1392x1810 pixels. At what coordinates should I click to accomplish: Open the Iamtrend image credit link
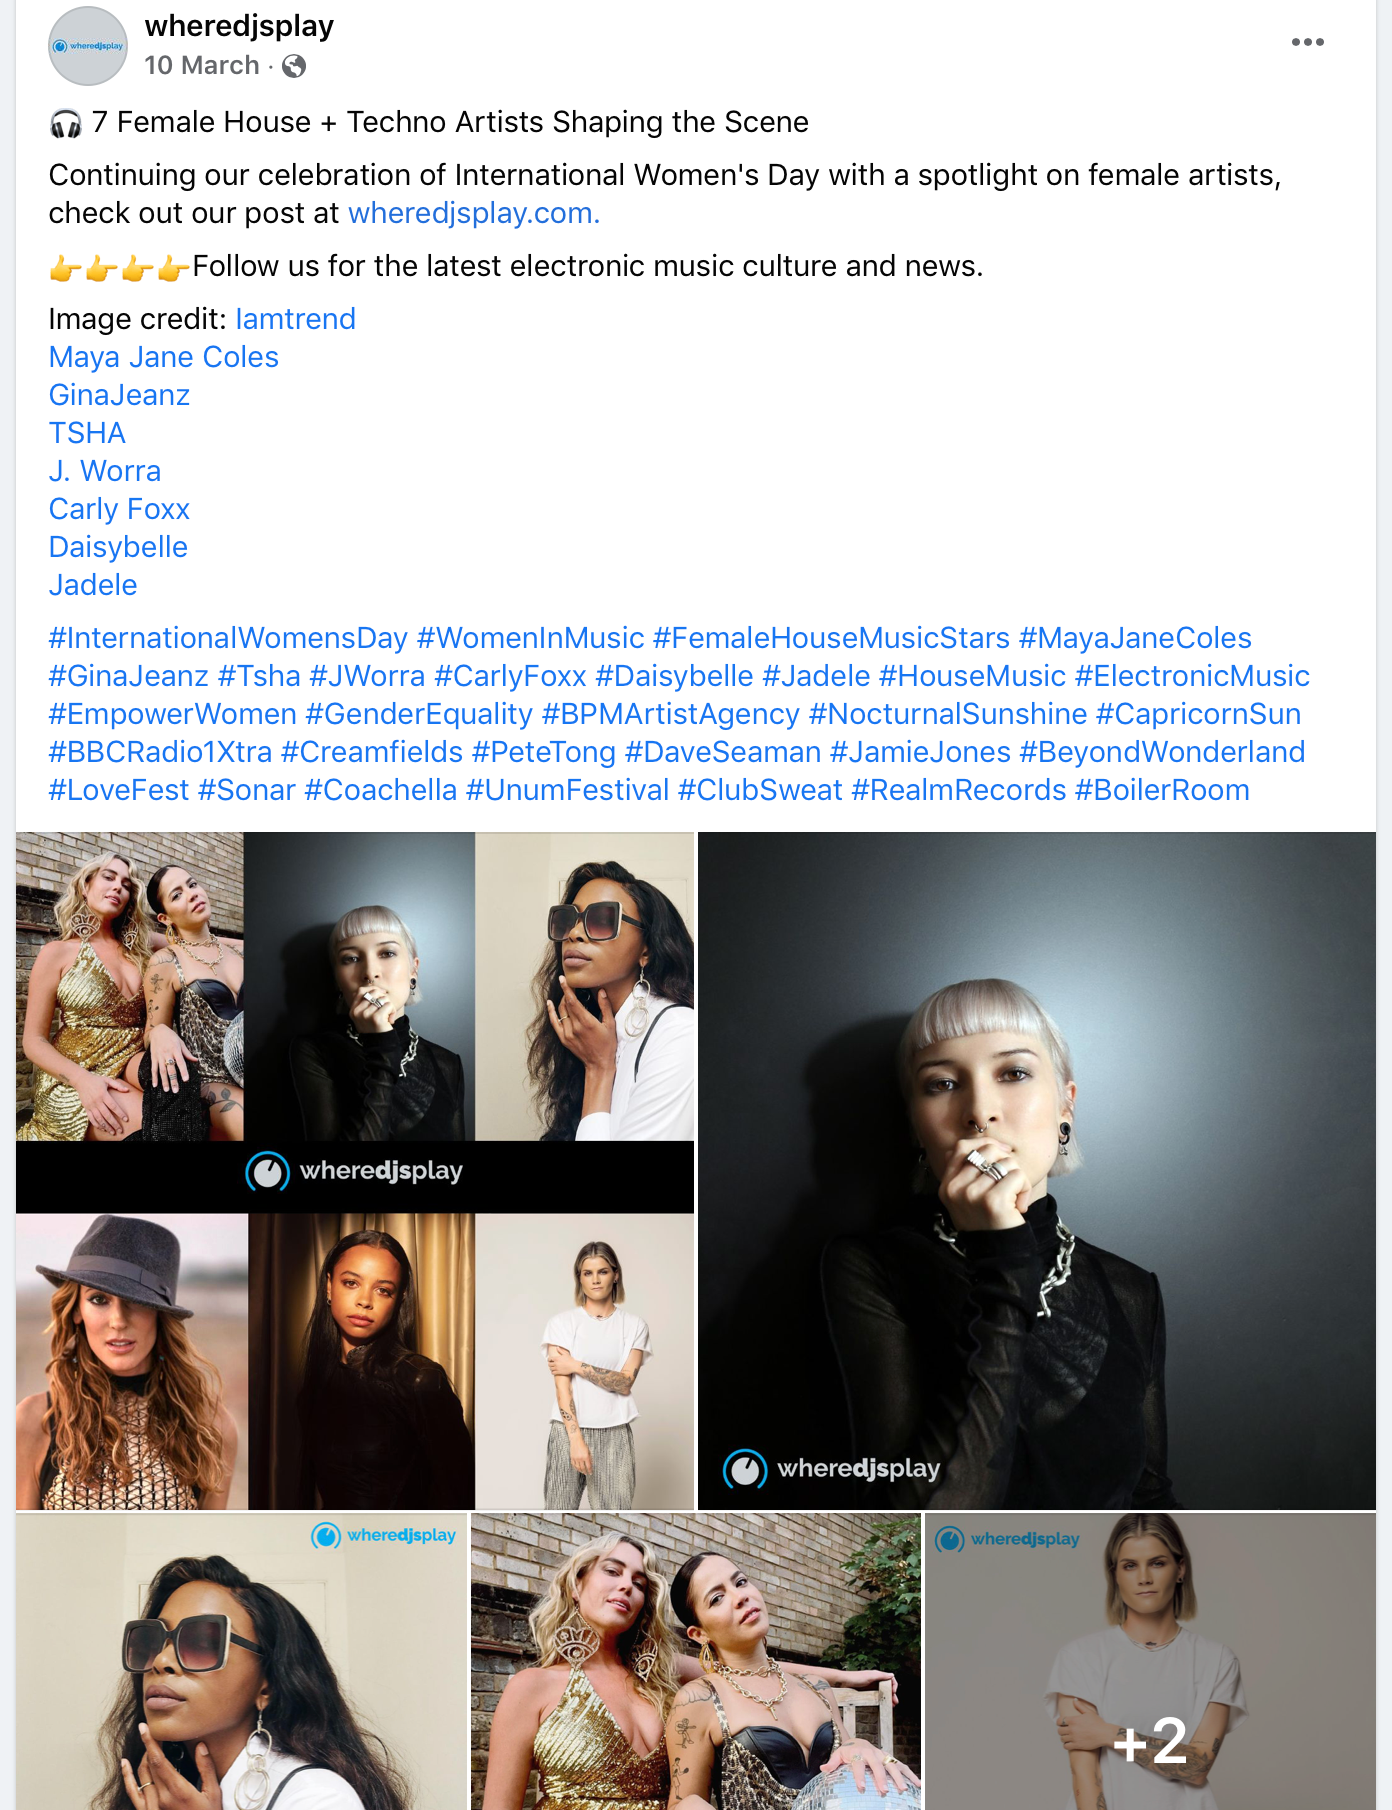[x=296, y=319]
